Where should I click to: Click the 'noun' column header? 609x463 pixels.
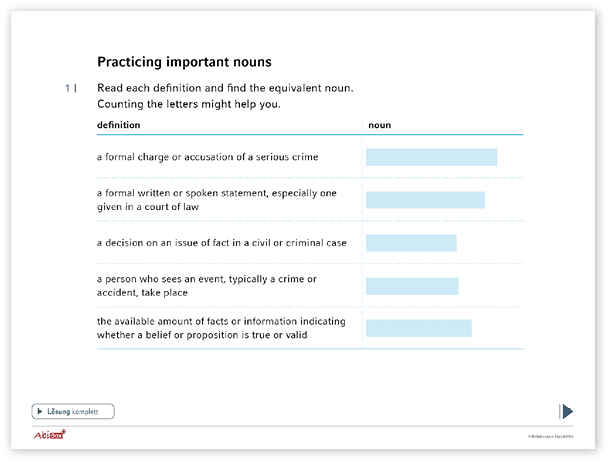click(379, 125)
